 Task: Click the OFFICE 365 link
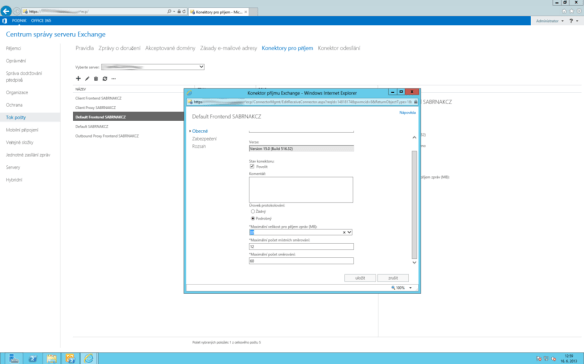point(41,21)
